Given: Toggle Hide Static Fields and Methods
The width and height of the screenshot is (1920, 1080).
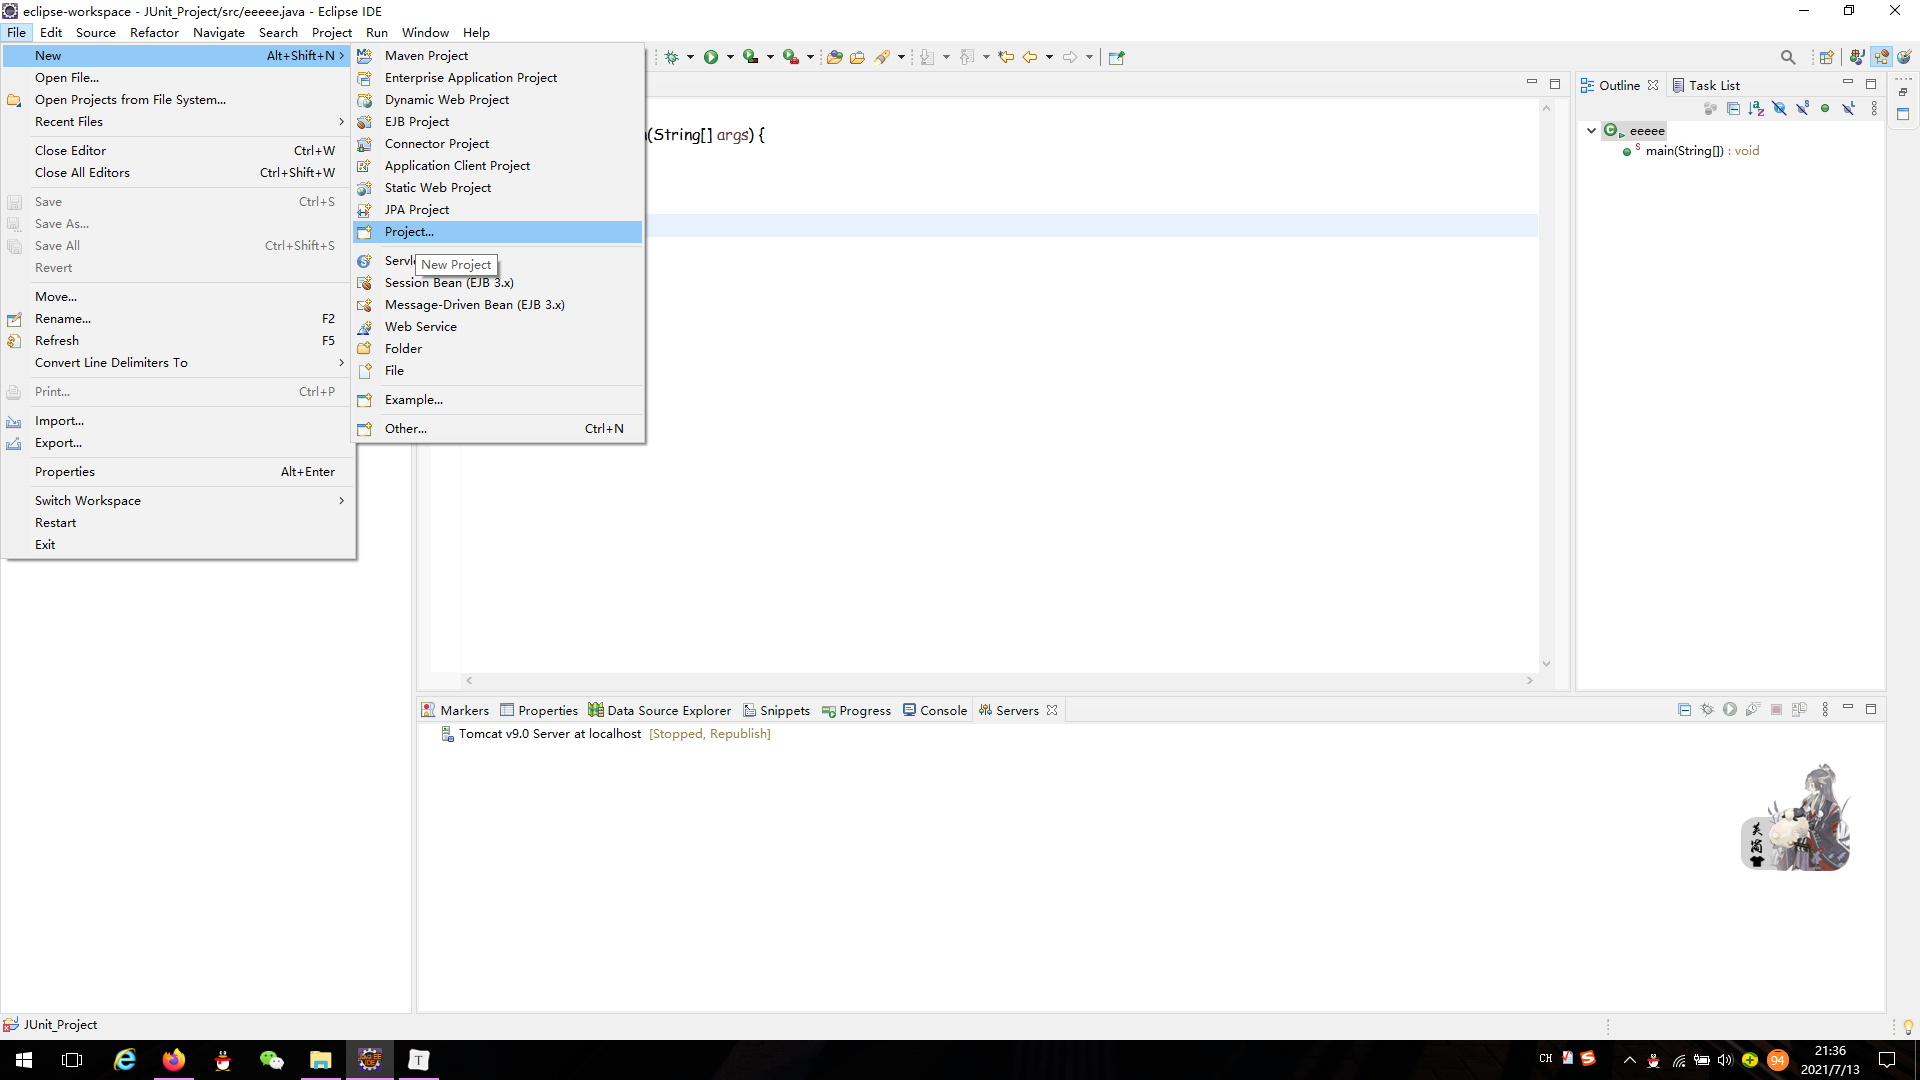Looking at the screenshot, I should coord(1801,108).
